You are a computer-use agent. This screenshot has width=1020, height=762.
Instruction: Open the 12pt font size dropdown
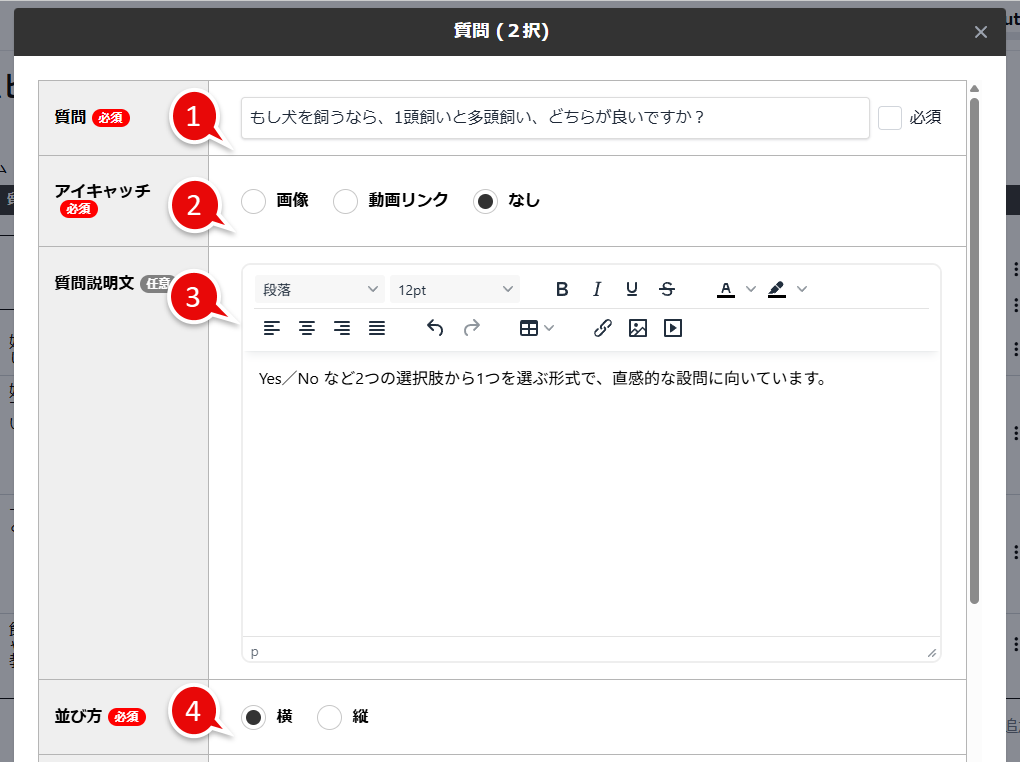455,288
